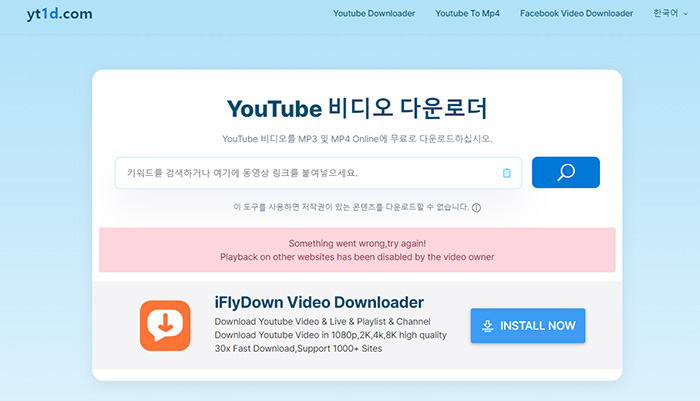Viewport: 700px width, 401px height.
Task: Click the copyright notice info icon
Action: point(476,208)
